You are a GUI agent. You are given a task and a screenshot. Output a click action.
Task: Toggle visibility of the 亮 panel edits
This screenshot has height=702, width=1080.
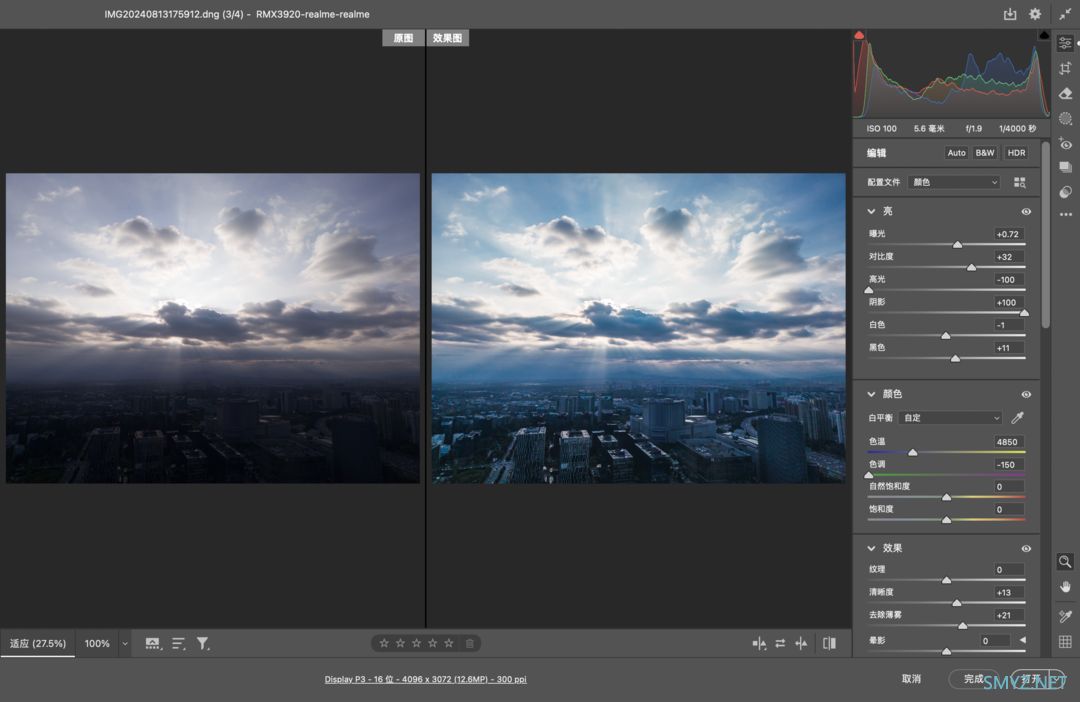[1026, 211]
